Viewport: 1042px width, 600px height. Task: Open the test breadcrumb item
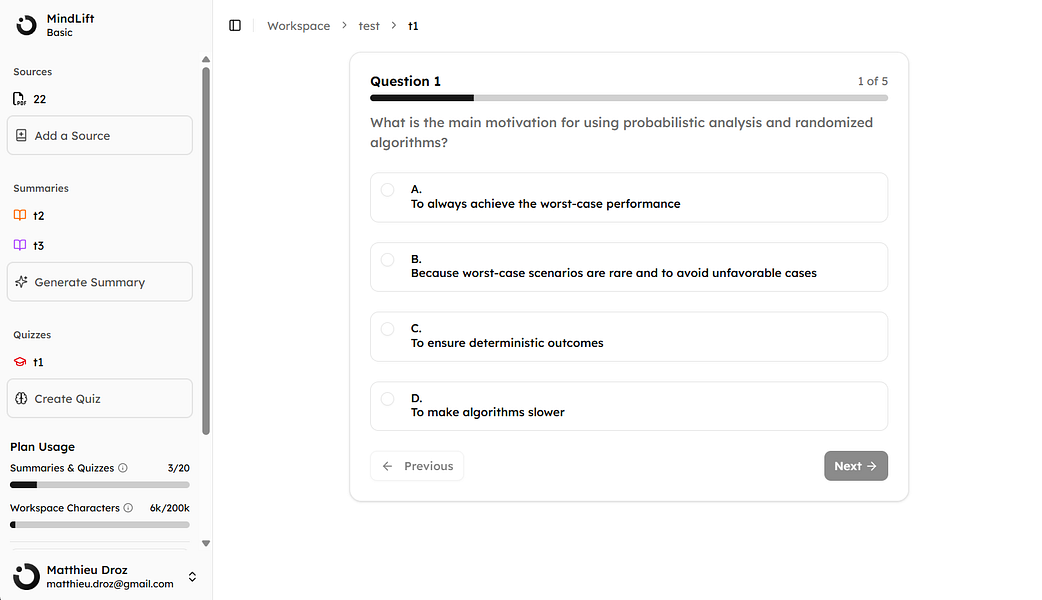coord(369,26)
